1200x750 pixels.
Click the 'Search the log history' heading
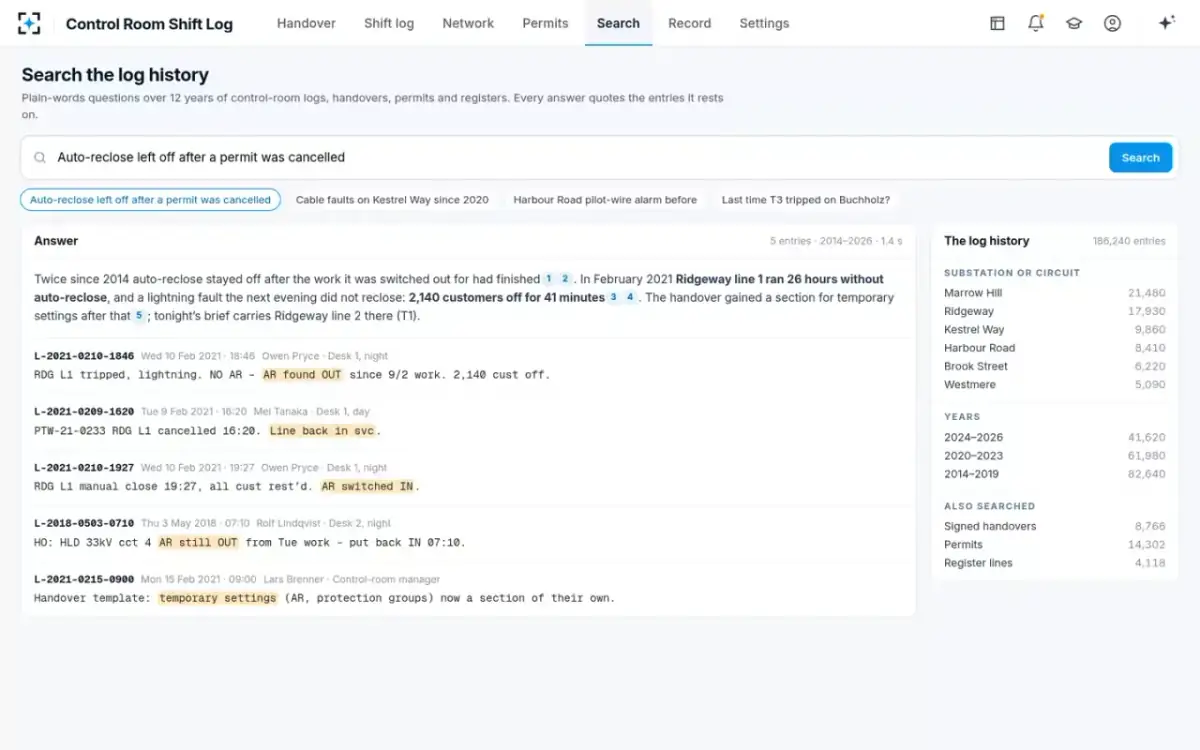point(115,75)
